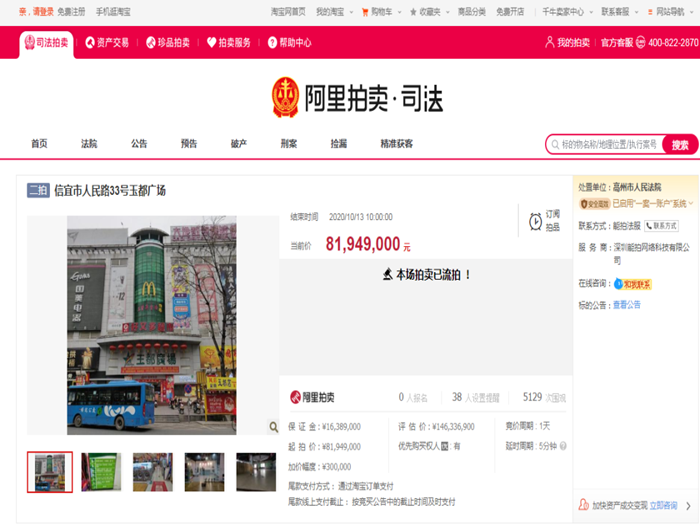Open the 查看公告 link
This screenshot has height=525, width=700.
pos(626,305)
